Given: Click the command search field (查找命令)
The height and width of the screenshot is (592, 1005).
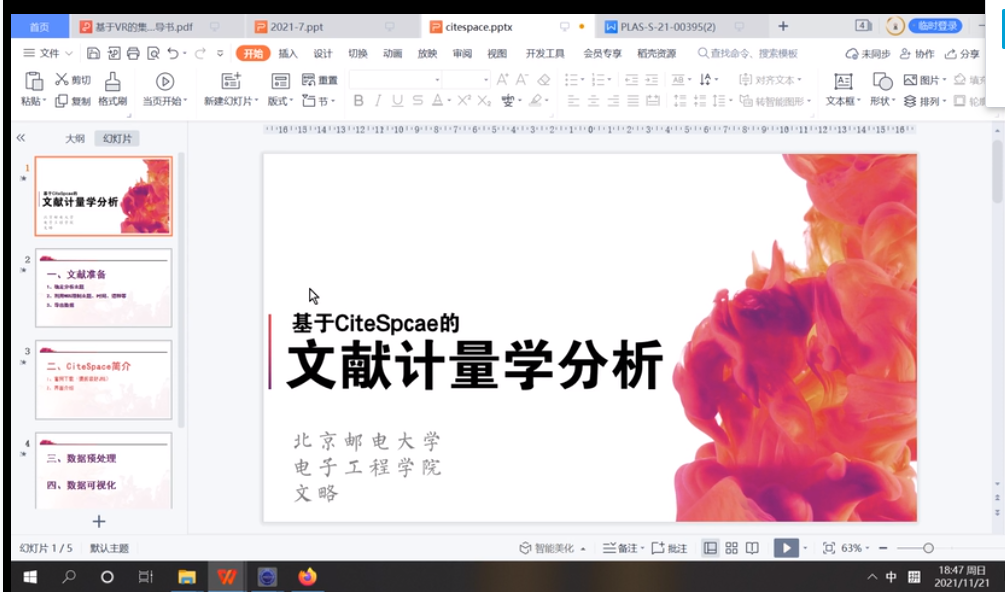Looking at the screenshot, I should pos(747,53).
